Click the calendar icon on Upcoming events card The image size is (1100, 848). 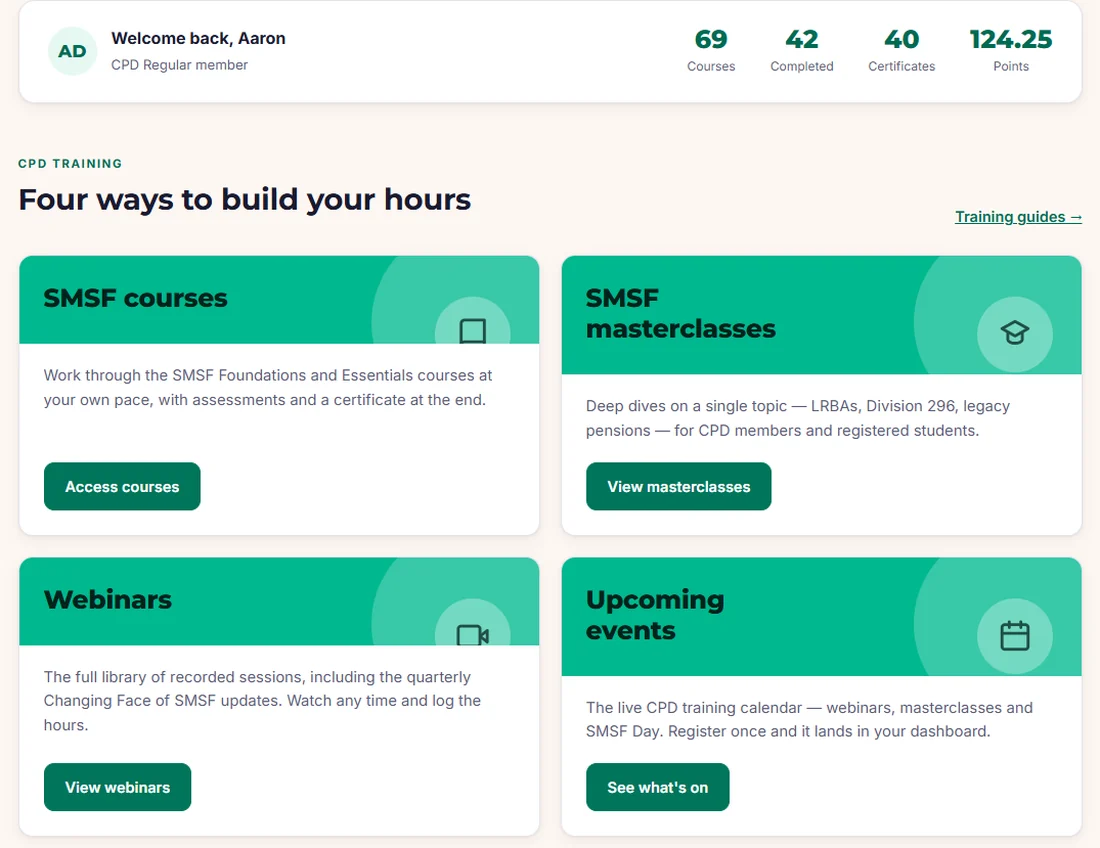[1014, 635]
